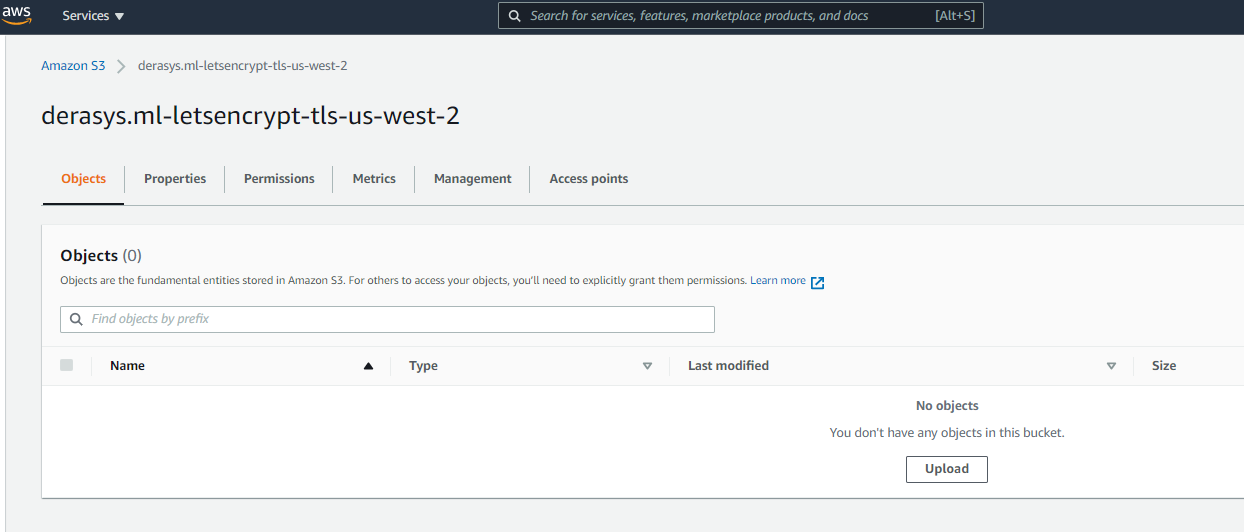Sort objects by the Name column

pyautogui.click(x=127, y=366)
